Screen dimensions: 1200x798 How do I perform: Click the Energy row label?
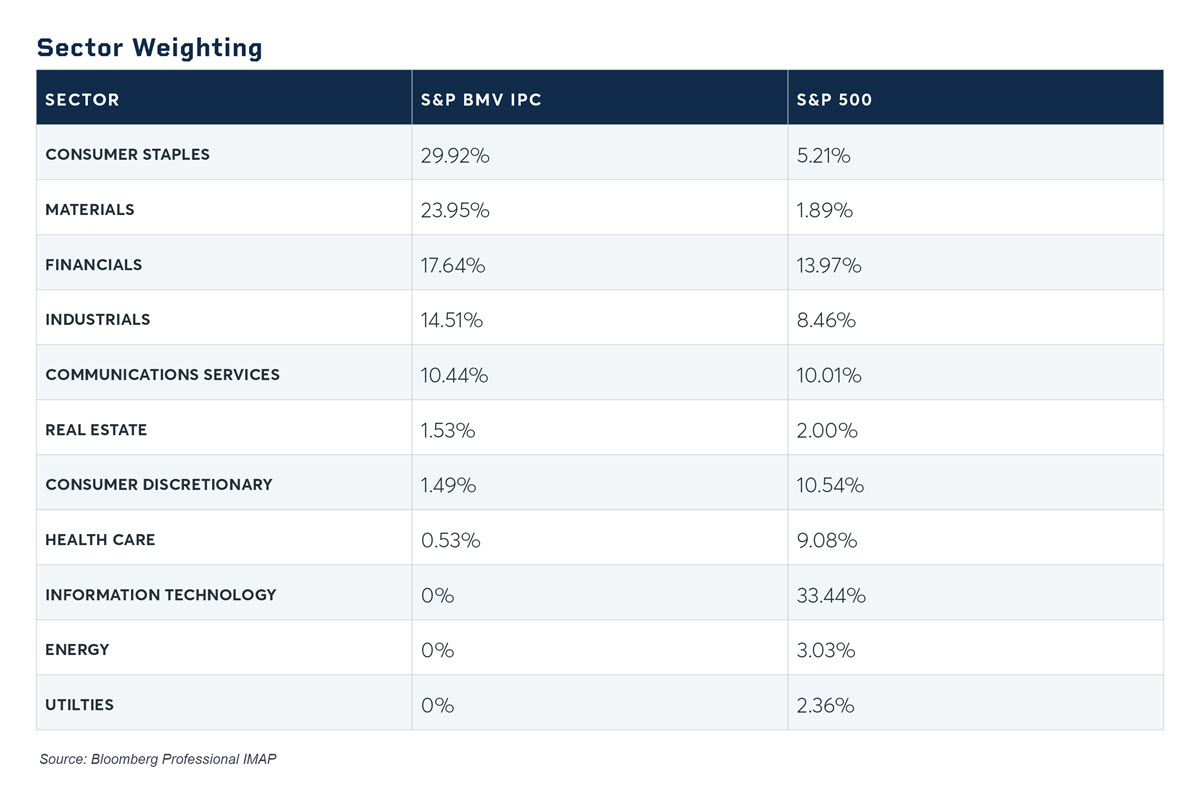point(77,650)
